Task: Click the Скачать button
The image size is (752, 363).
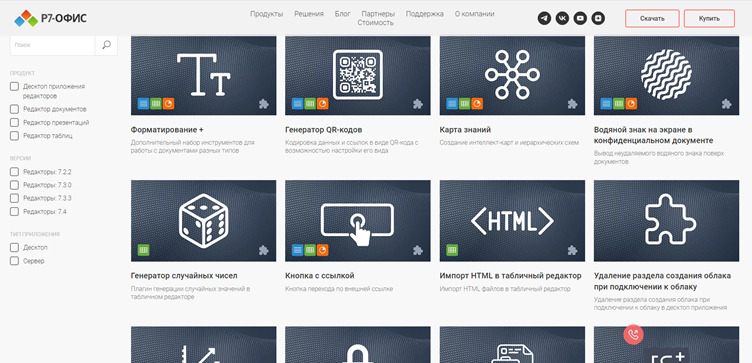Action: click(x=652, y=19)
